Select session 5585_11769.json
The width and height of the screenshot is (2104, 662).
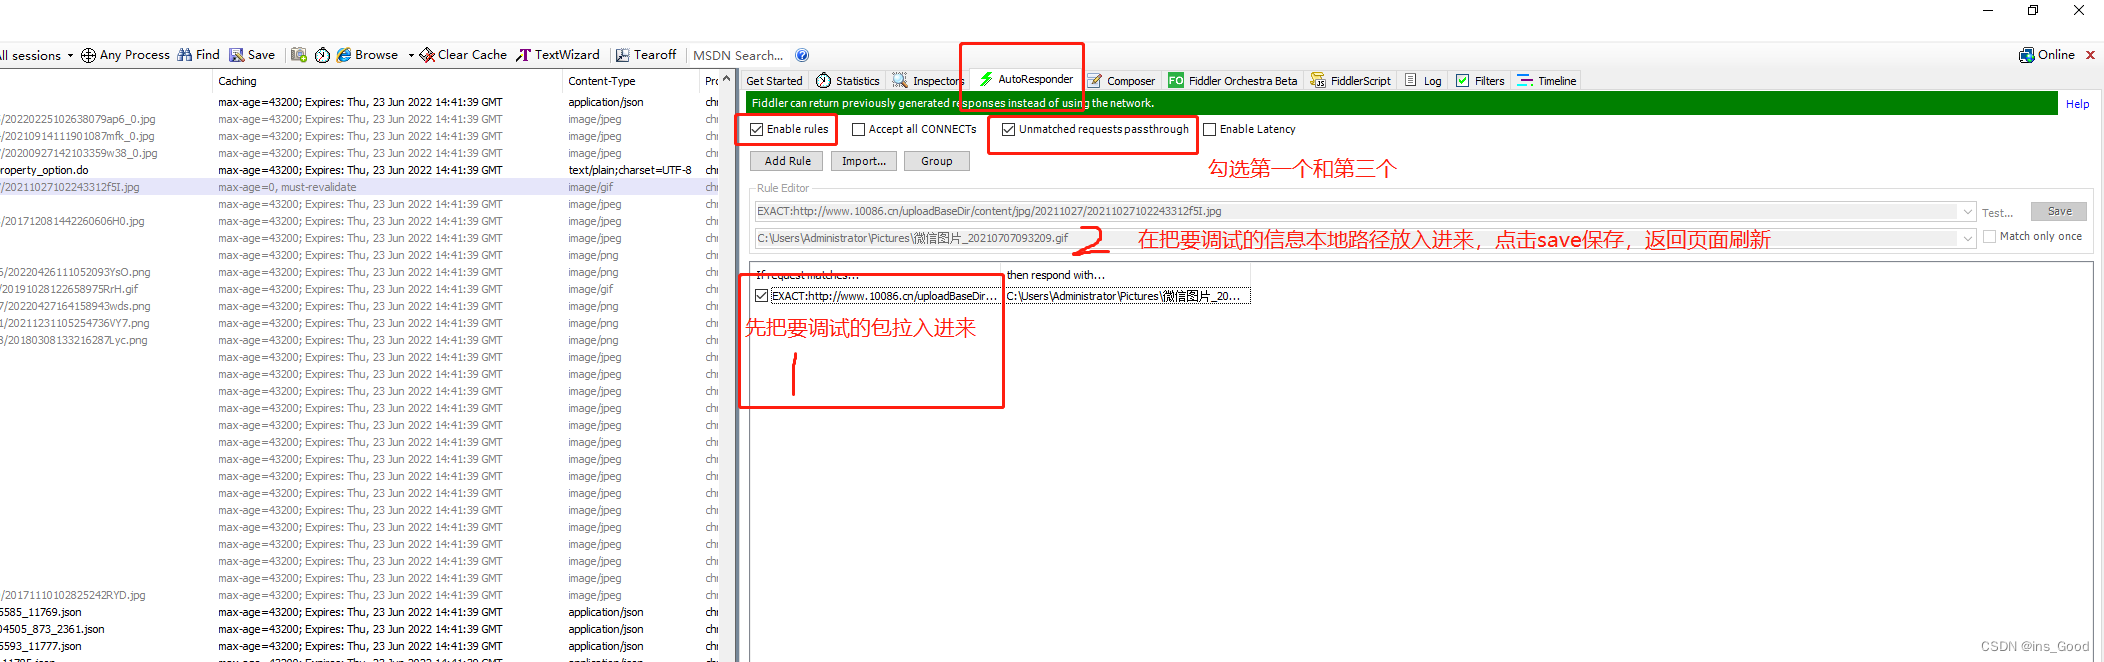[x=41, y=612]
